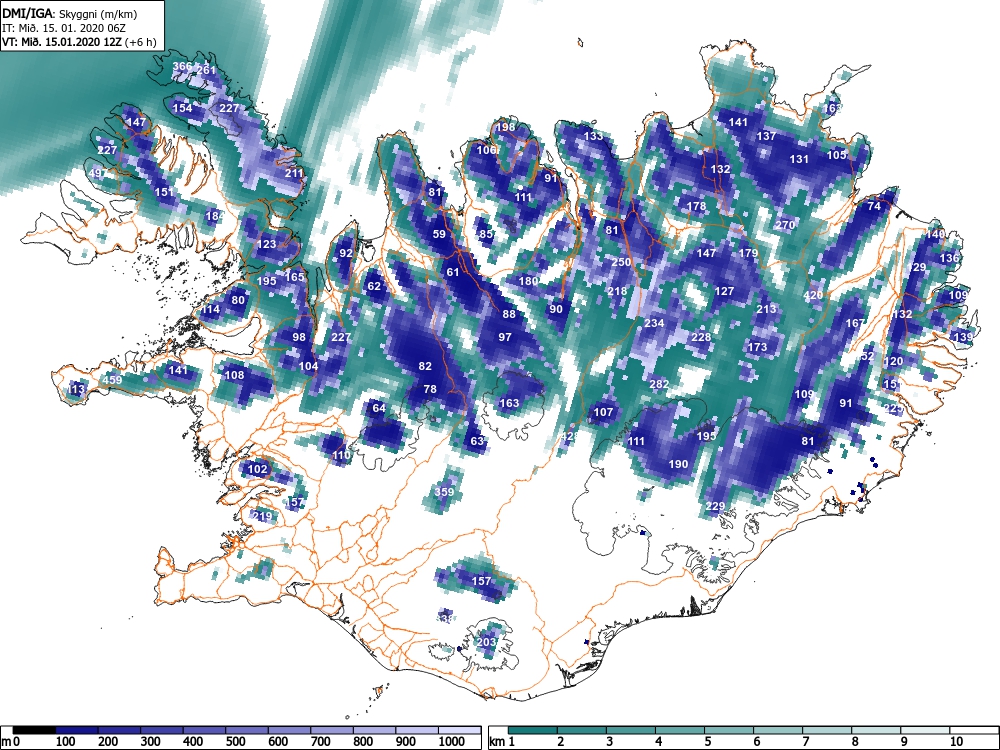Click the visibility value 92 on the map

[346, 253]
